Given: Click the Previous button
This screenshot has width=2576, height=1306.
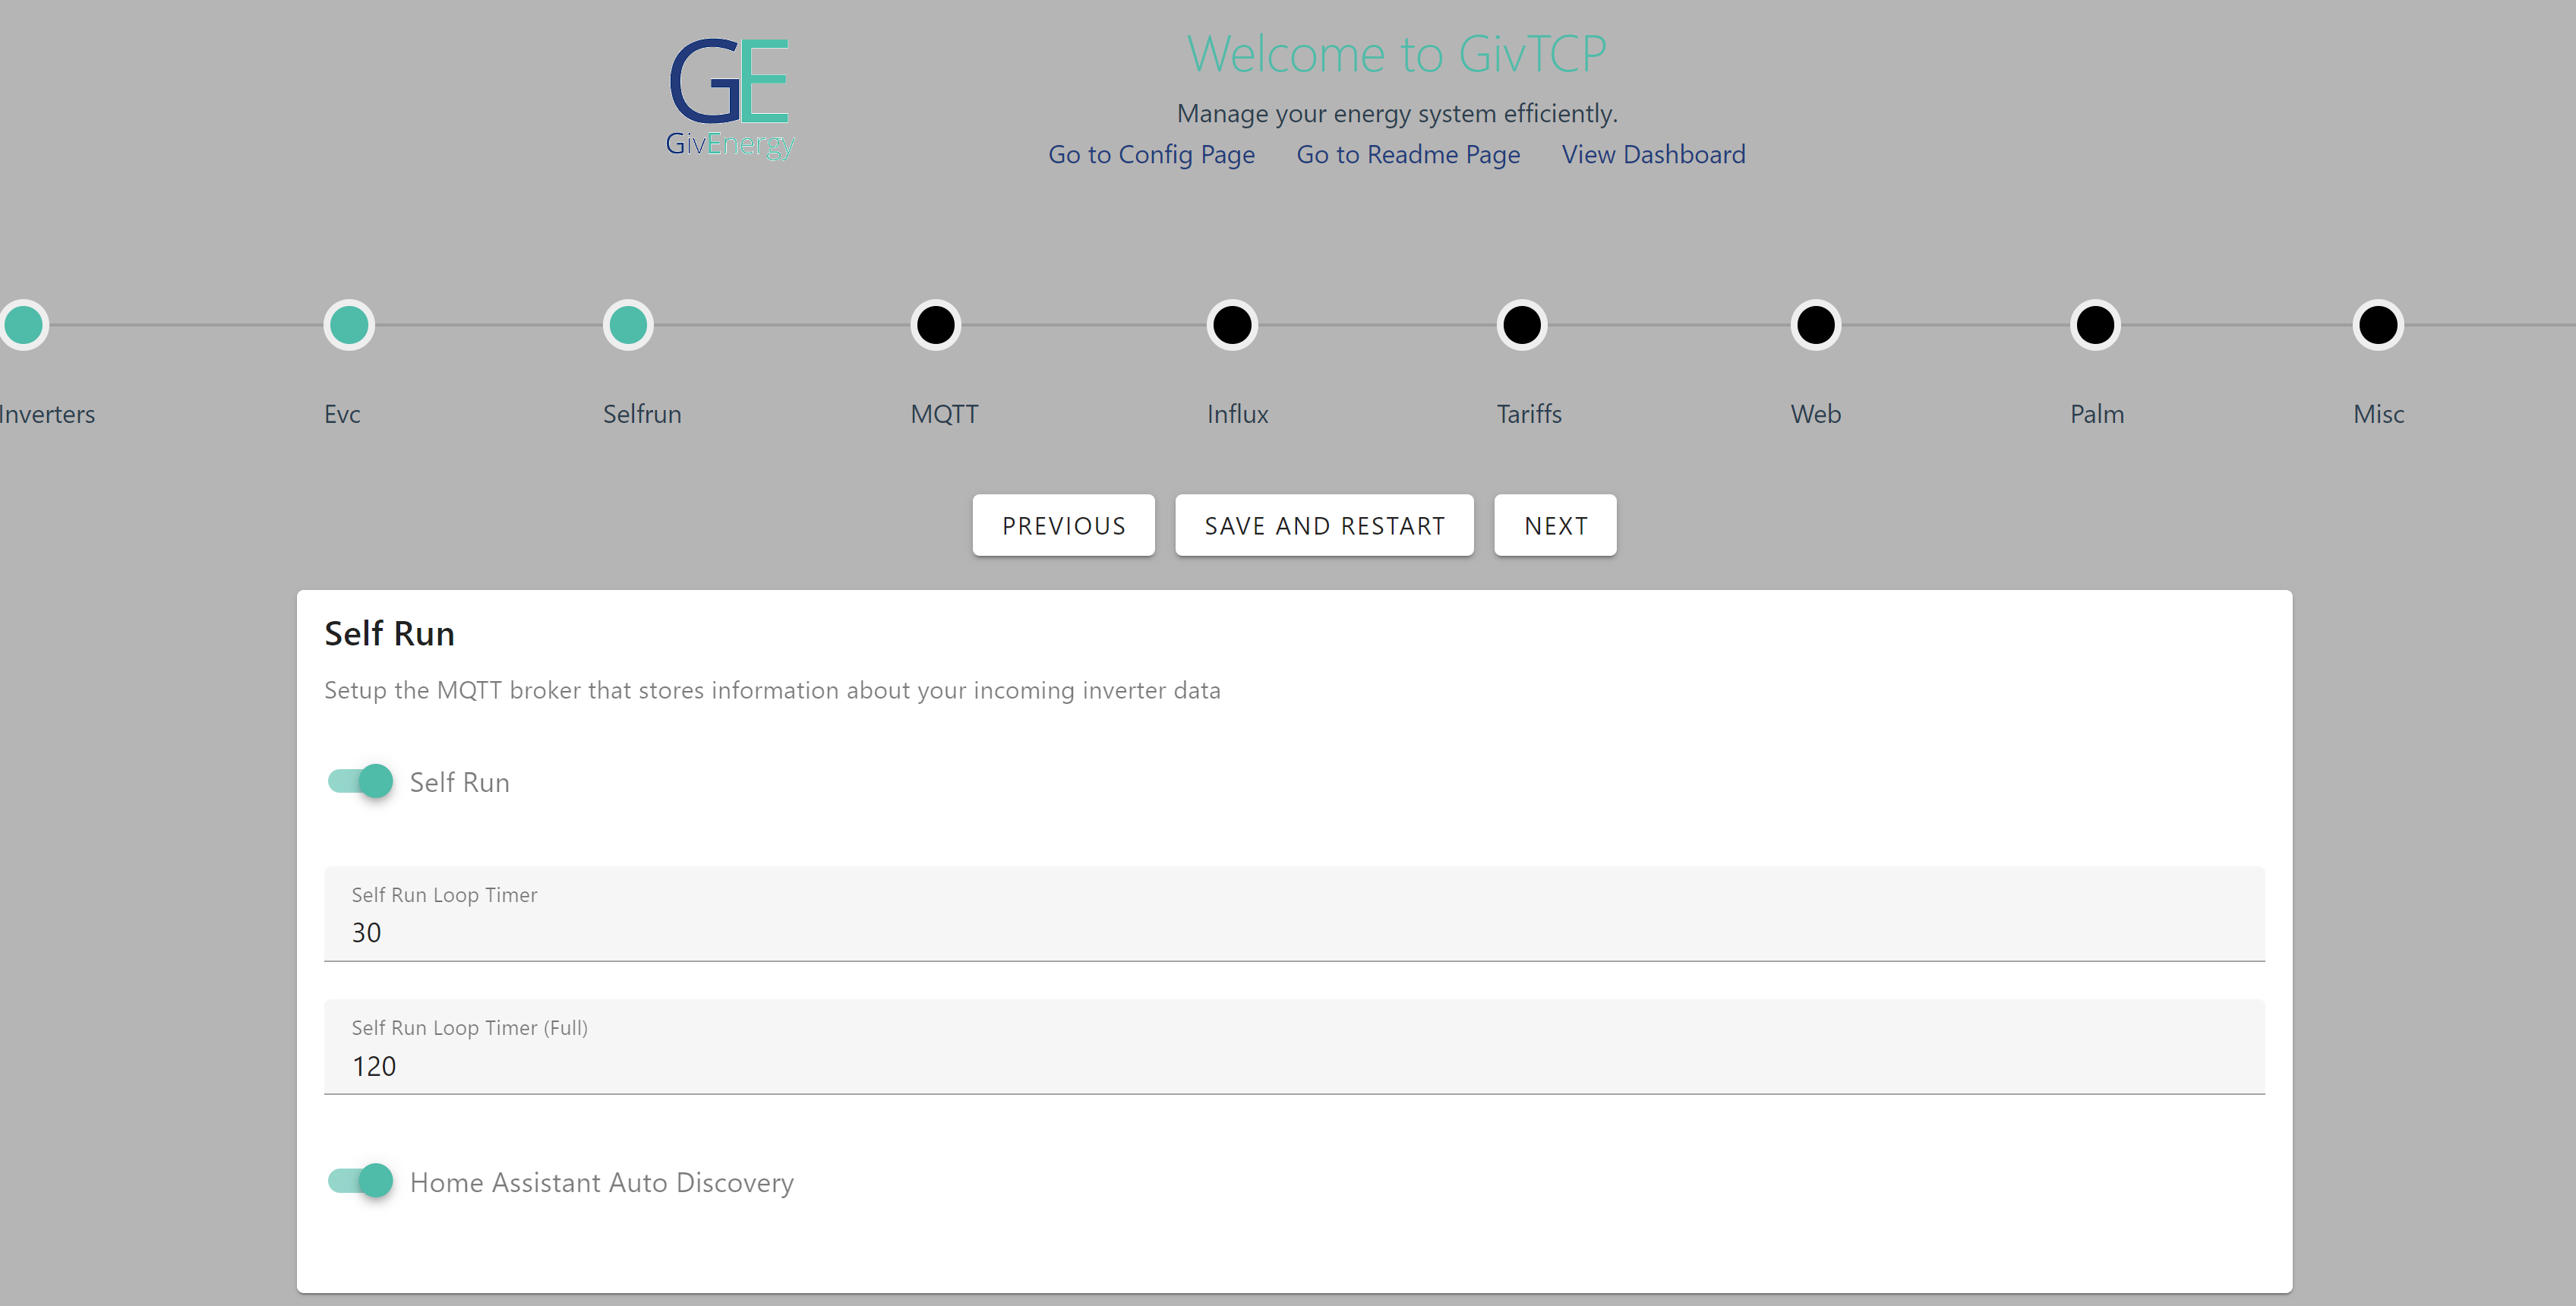Looking at the screenshot, I should (x=1063, y=525).
